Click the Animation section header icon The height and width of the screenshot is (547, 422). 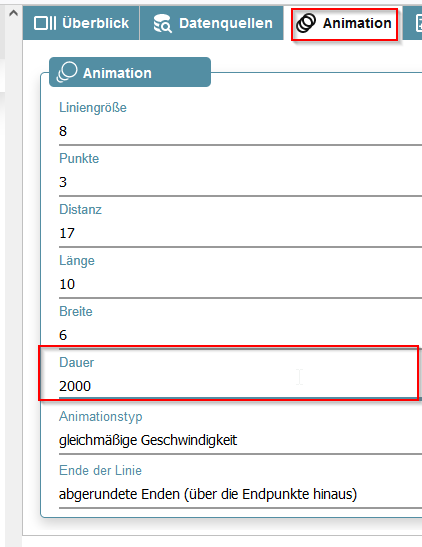click(67, 72)
